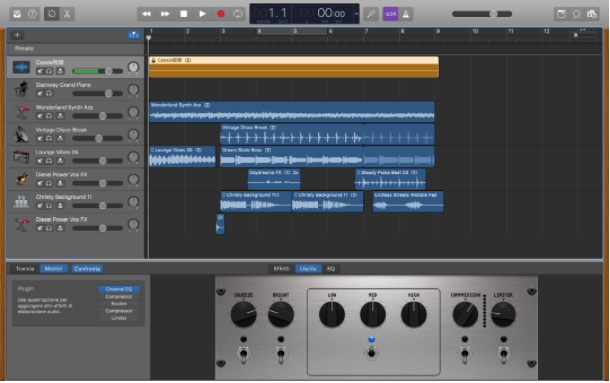Solo the Vintage Disco Break track
Image resolution: width=610 pixels, height=383 pixels.
pyautogui.click(x=49, y=139)
